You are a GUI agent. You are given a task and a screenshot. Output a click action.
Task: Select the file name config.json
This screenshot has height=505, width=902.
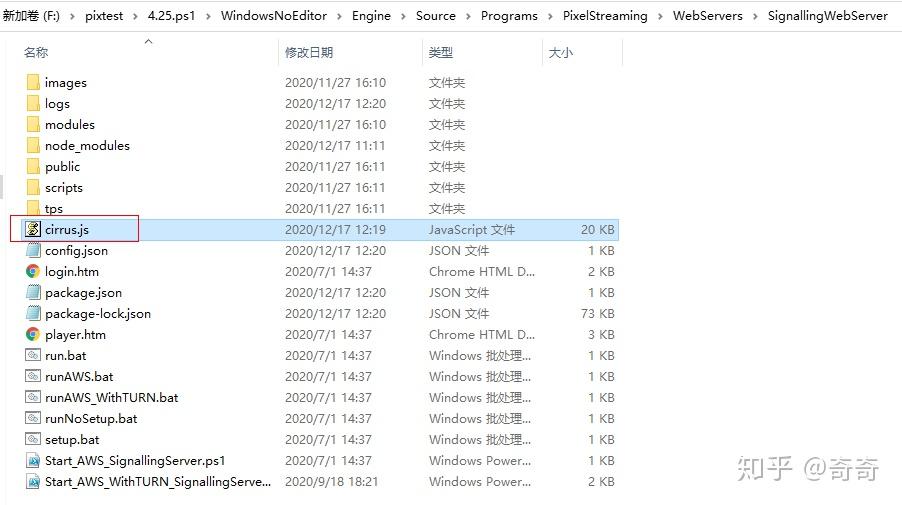(x=77, y=250)
